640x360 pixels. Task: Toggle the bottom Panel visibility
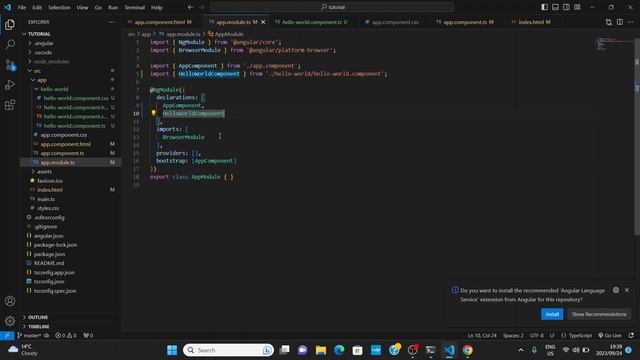point(556,7)
